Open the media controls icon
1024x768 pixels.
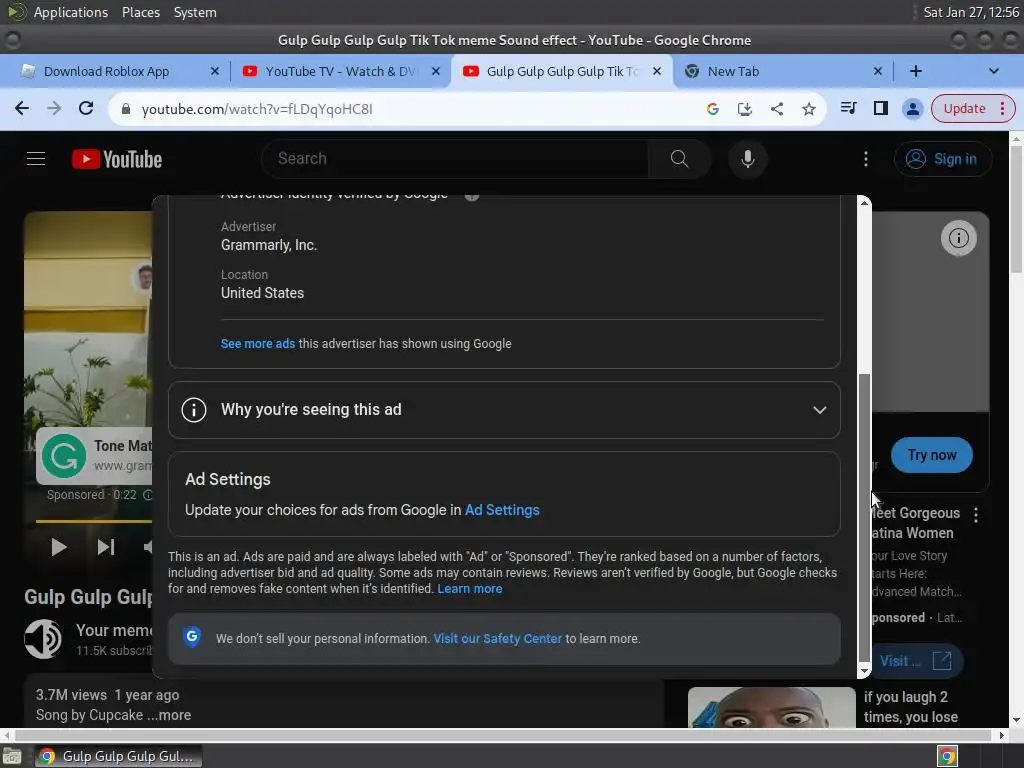(x=848, y=108)
